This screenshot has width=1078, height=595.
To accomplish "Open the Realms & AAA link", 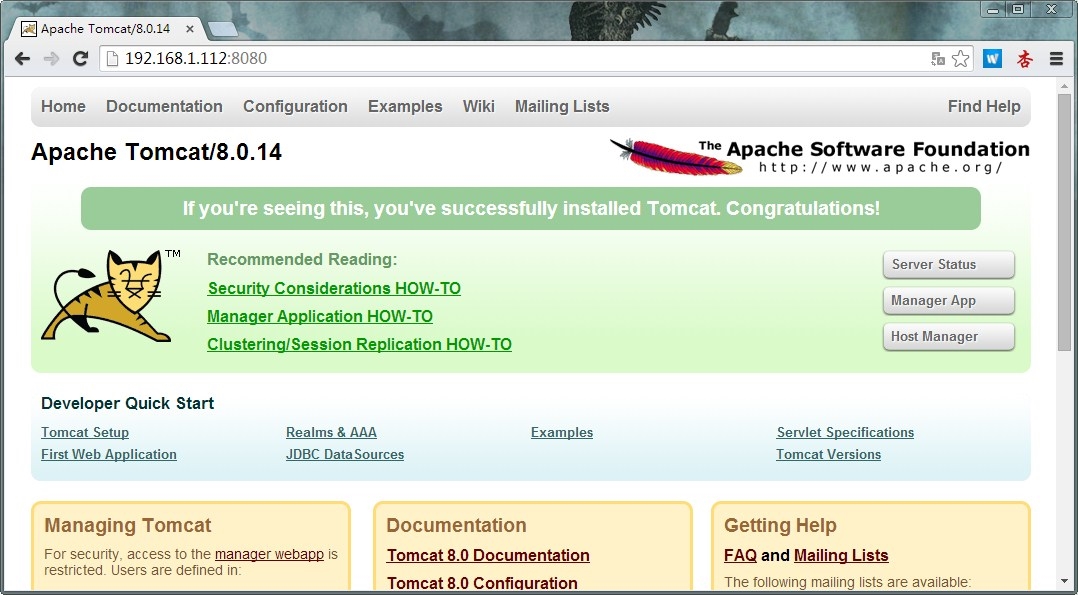I will click(x=331, y=433).
